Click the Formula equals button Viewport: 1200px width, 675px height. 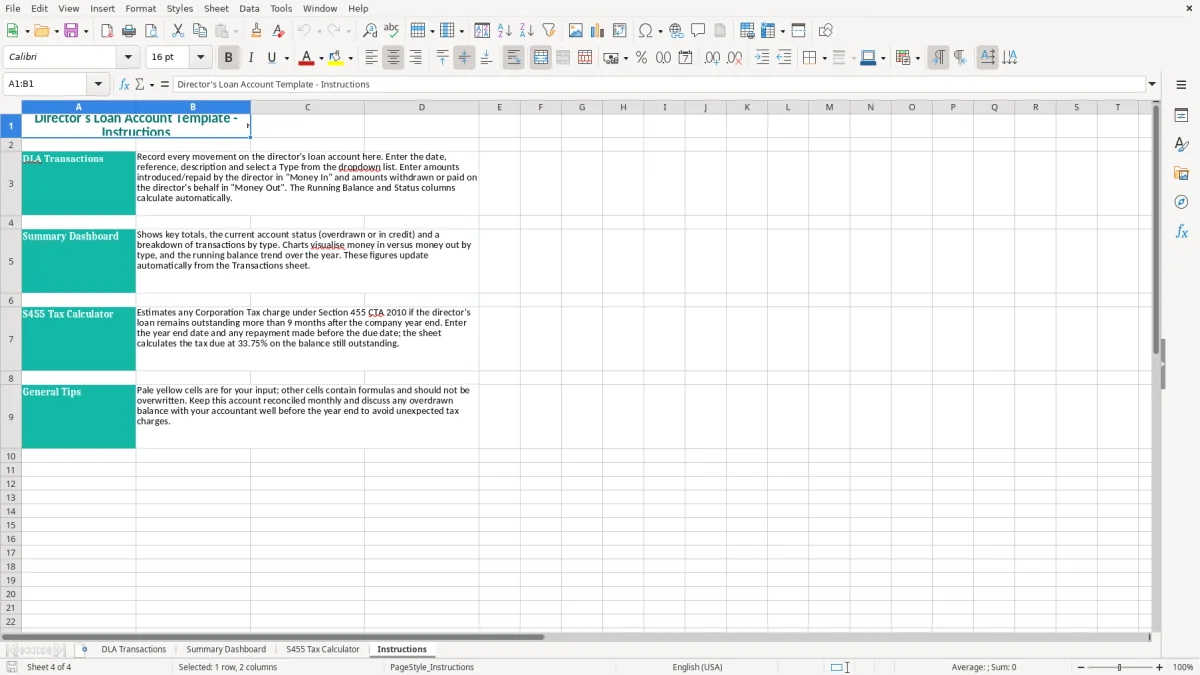pyautogui.click(x=165, y=84)
